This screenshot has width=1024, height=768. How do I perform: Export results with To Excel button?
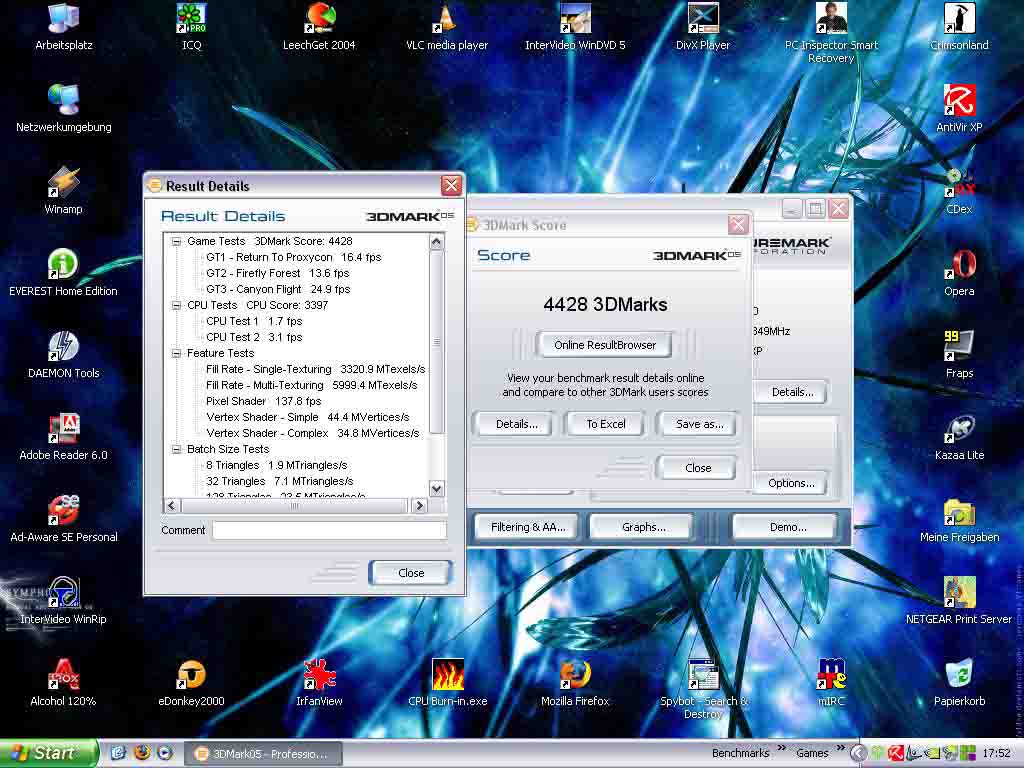(x=605, y=424)
